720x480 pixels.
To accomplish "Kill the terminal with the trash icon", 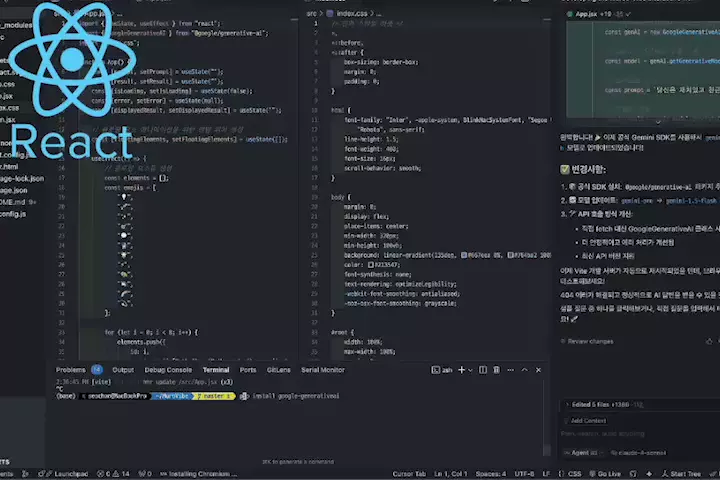I will point(496,370).
